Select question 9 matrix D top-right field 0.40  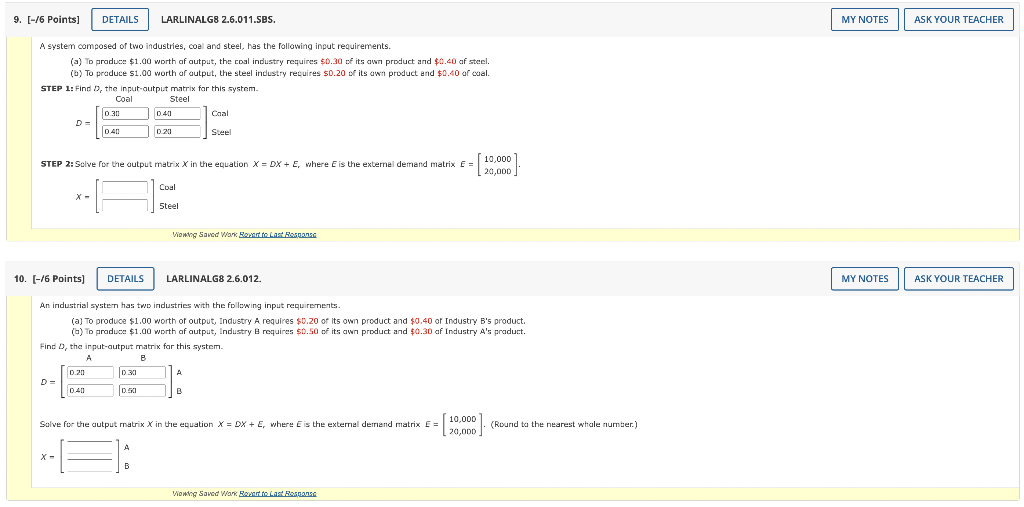(x=178, y=114)
